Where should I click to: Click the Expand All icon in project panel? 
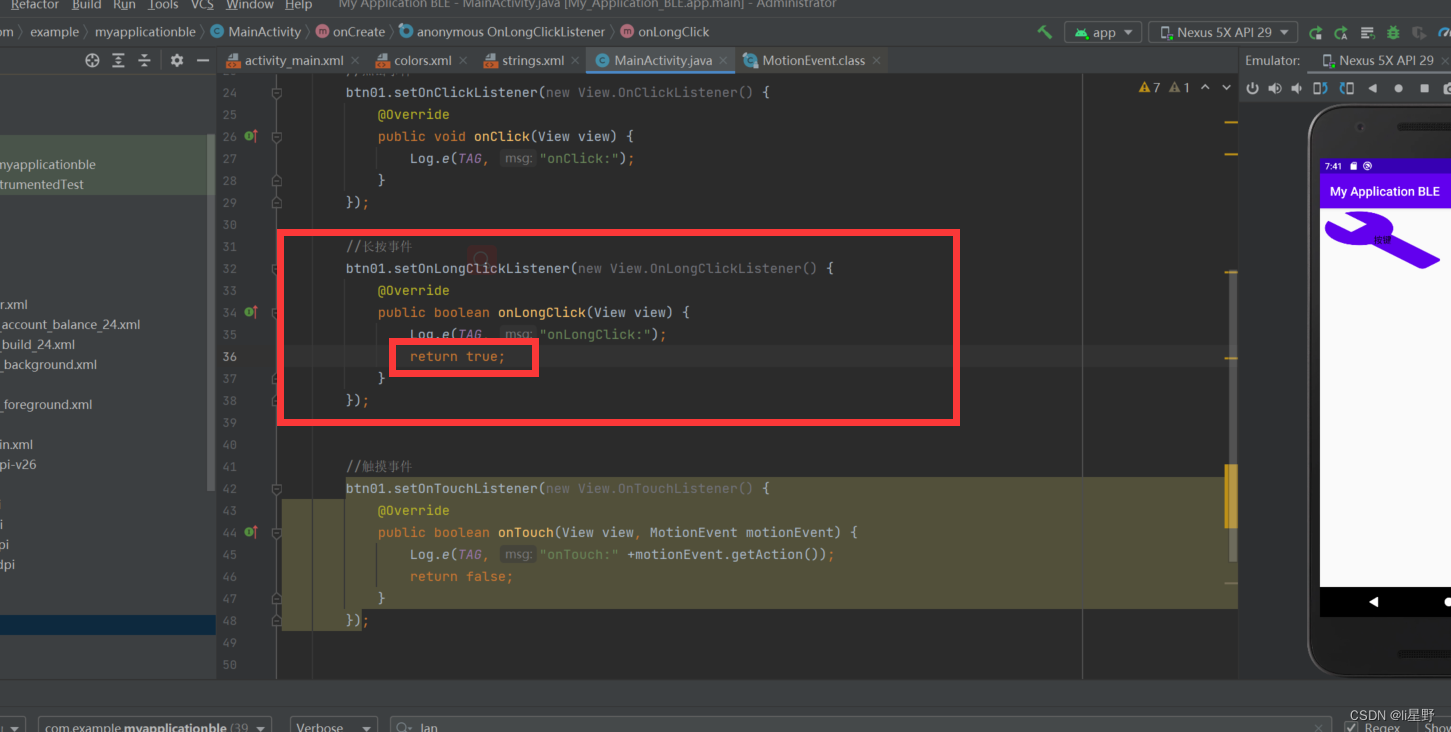point(118,60)
